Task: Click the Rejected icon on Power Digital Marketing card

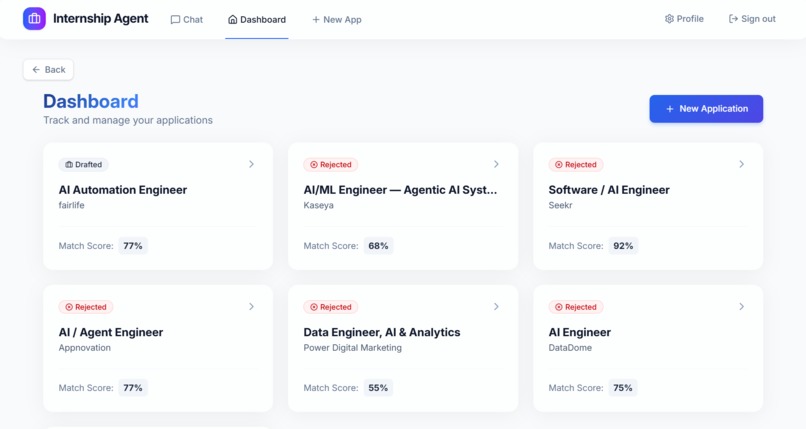Action: tap(314, 307)
